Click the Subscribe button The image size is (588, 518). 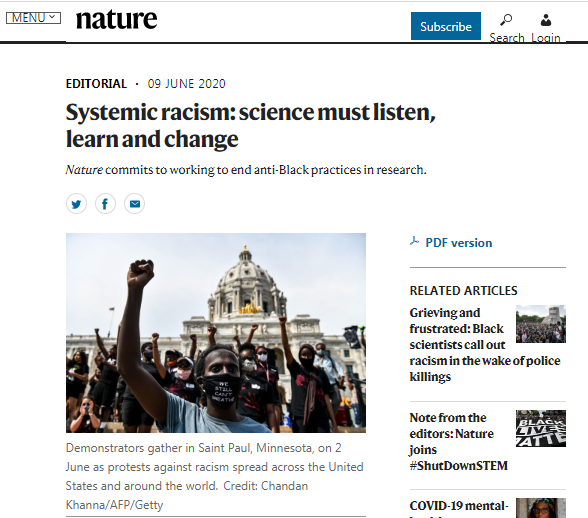(x=446, y=26)
